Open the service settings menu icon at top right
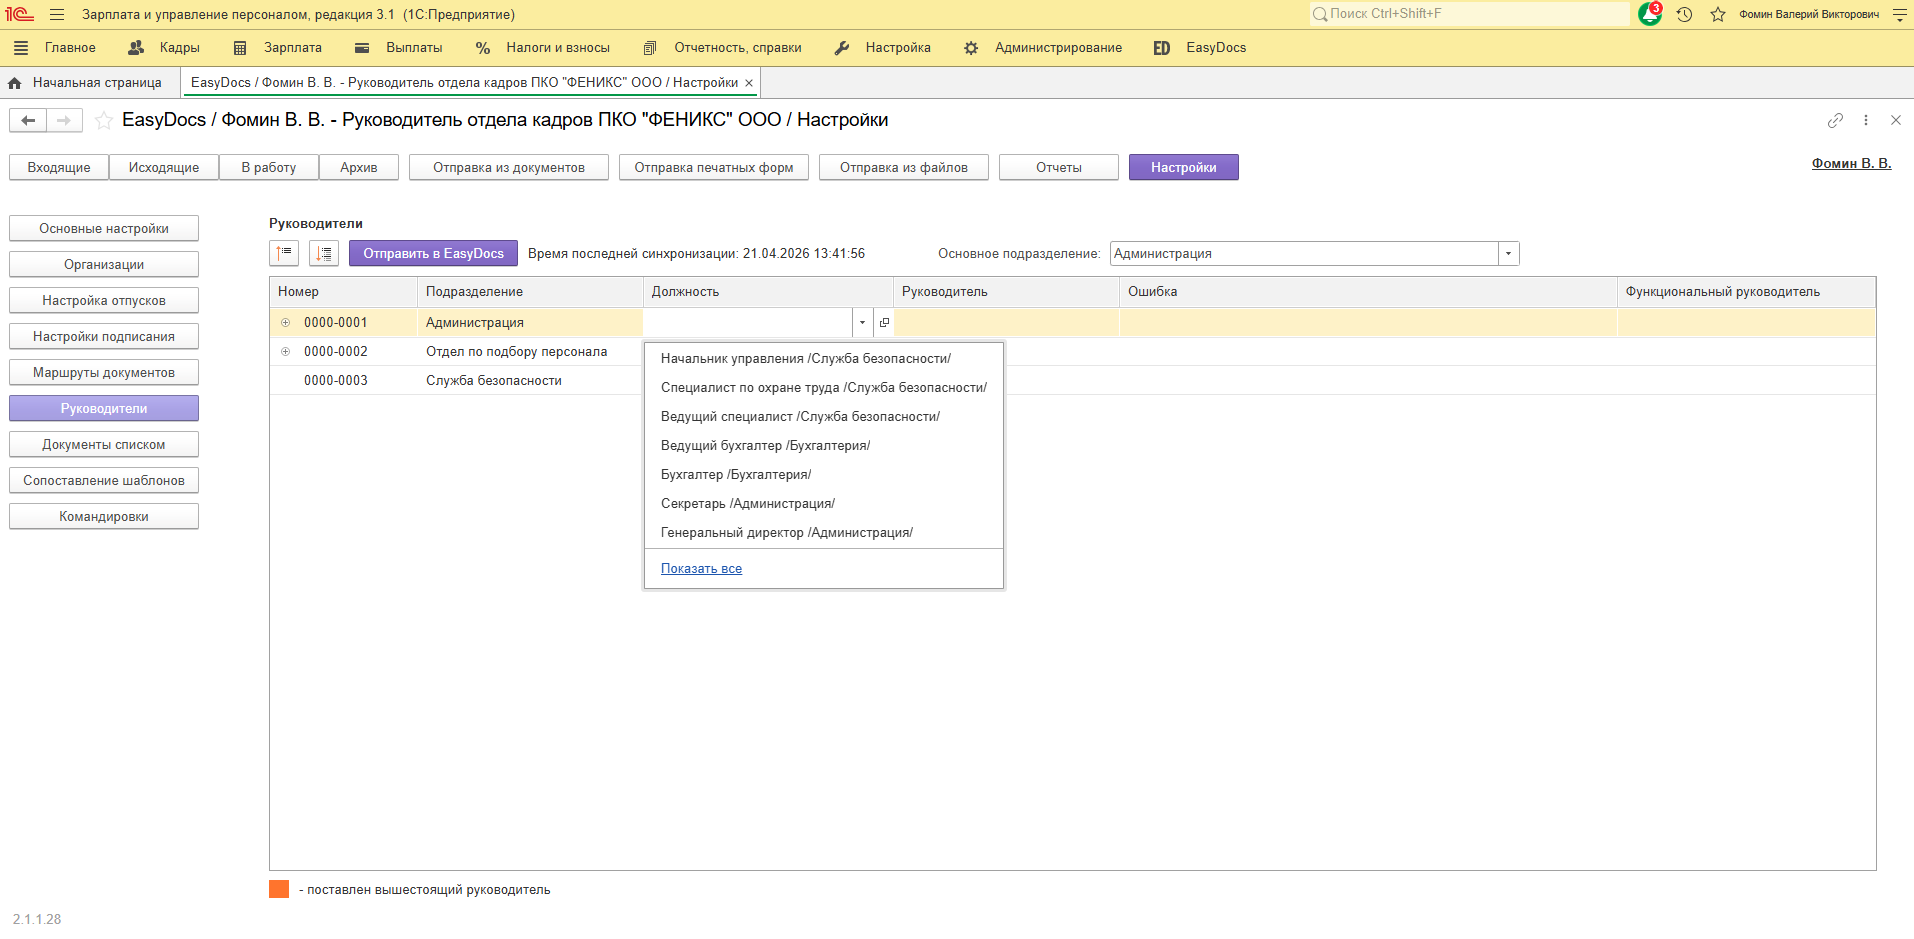This screenshot has width=1914, height=939. click(x=1900, y=15)
